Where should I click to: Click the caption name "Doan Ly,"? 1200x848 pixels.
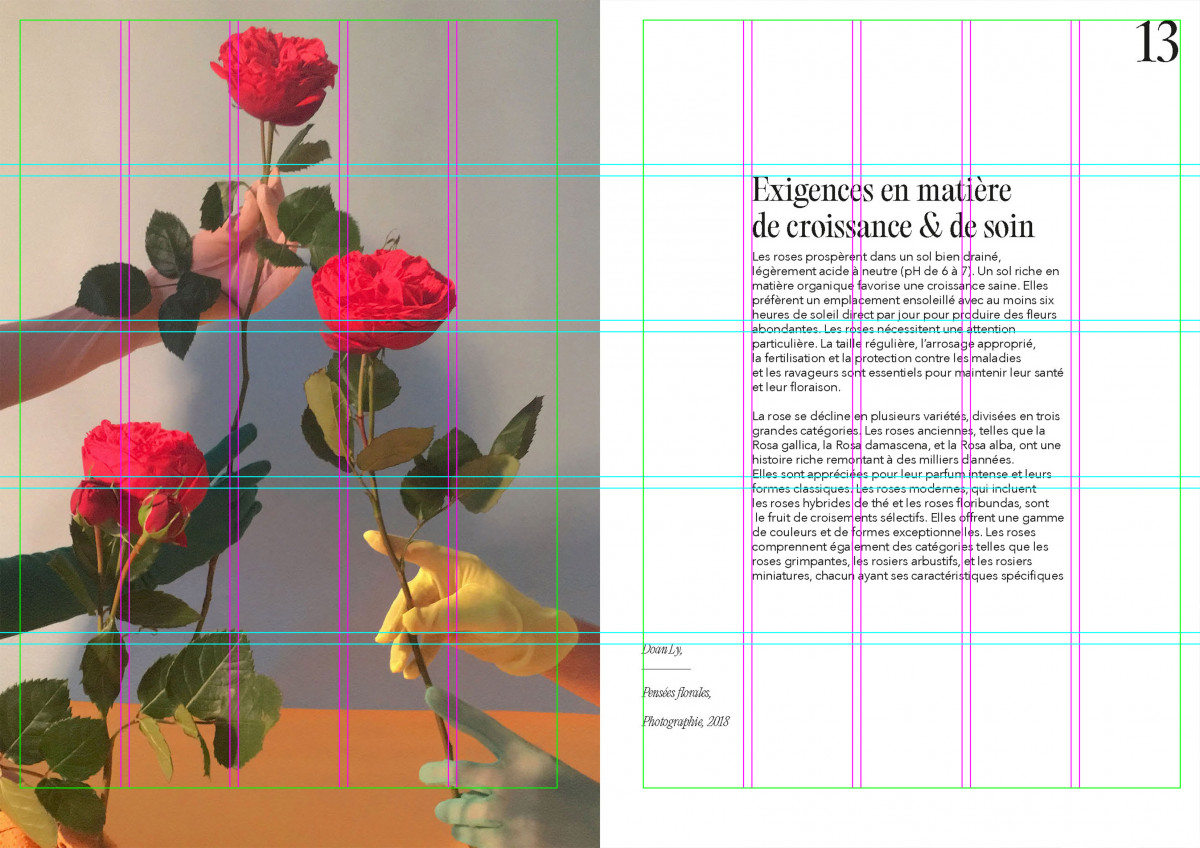(662, 650)
